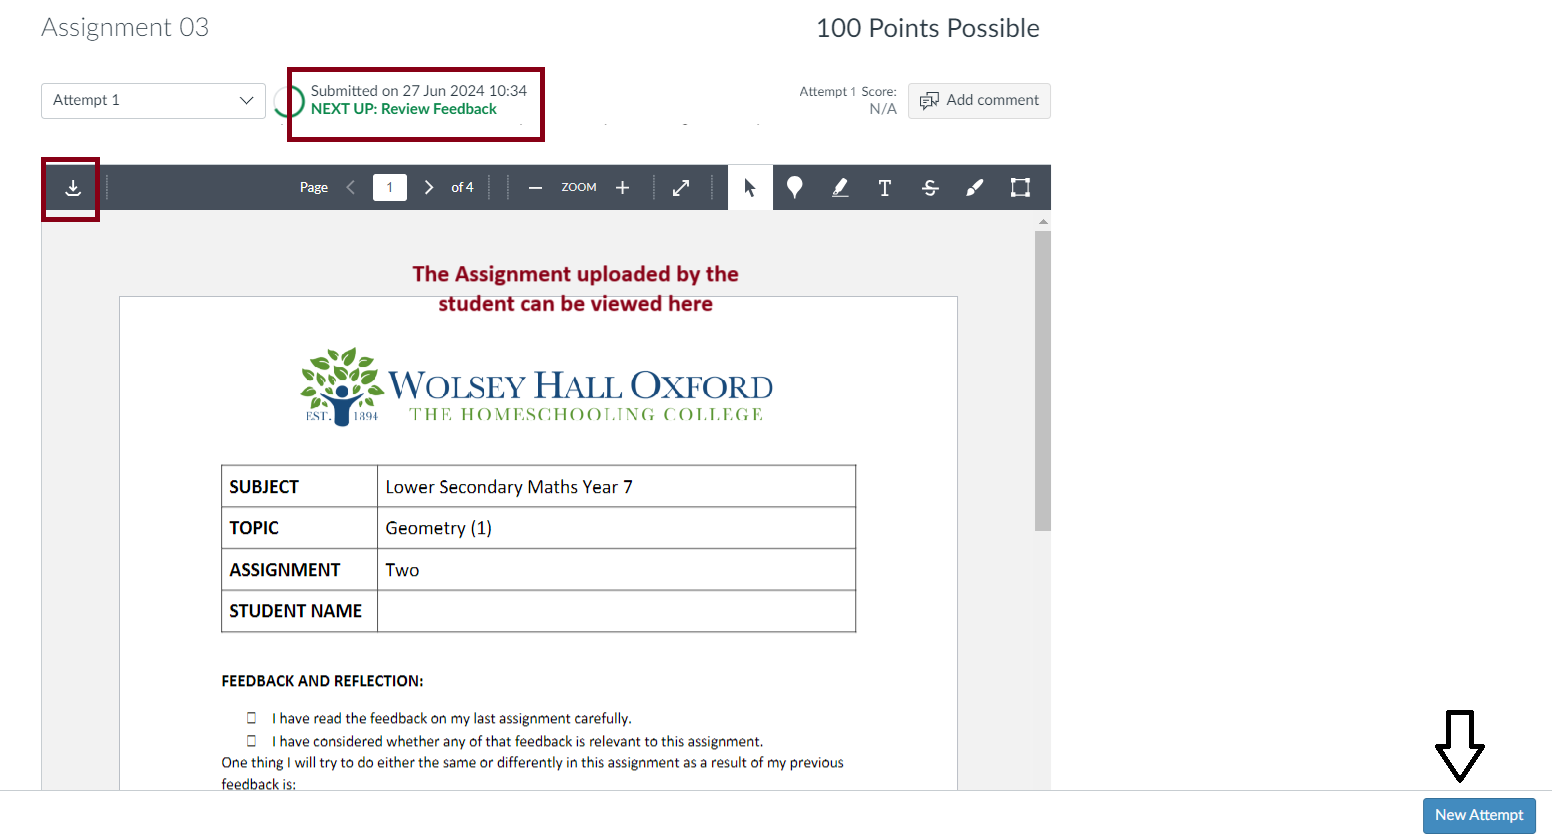
Task: Click the 'Geometry (1)' table cell
Action: point(616,528)
